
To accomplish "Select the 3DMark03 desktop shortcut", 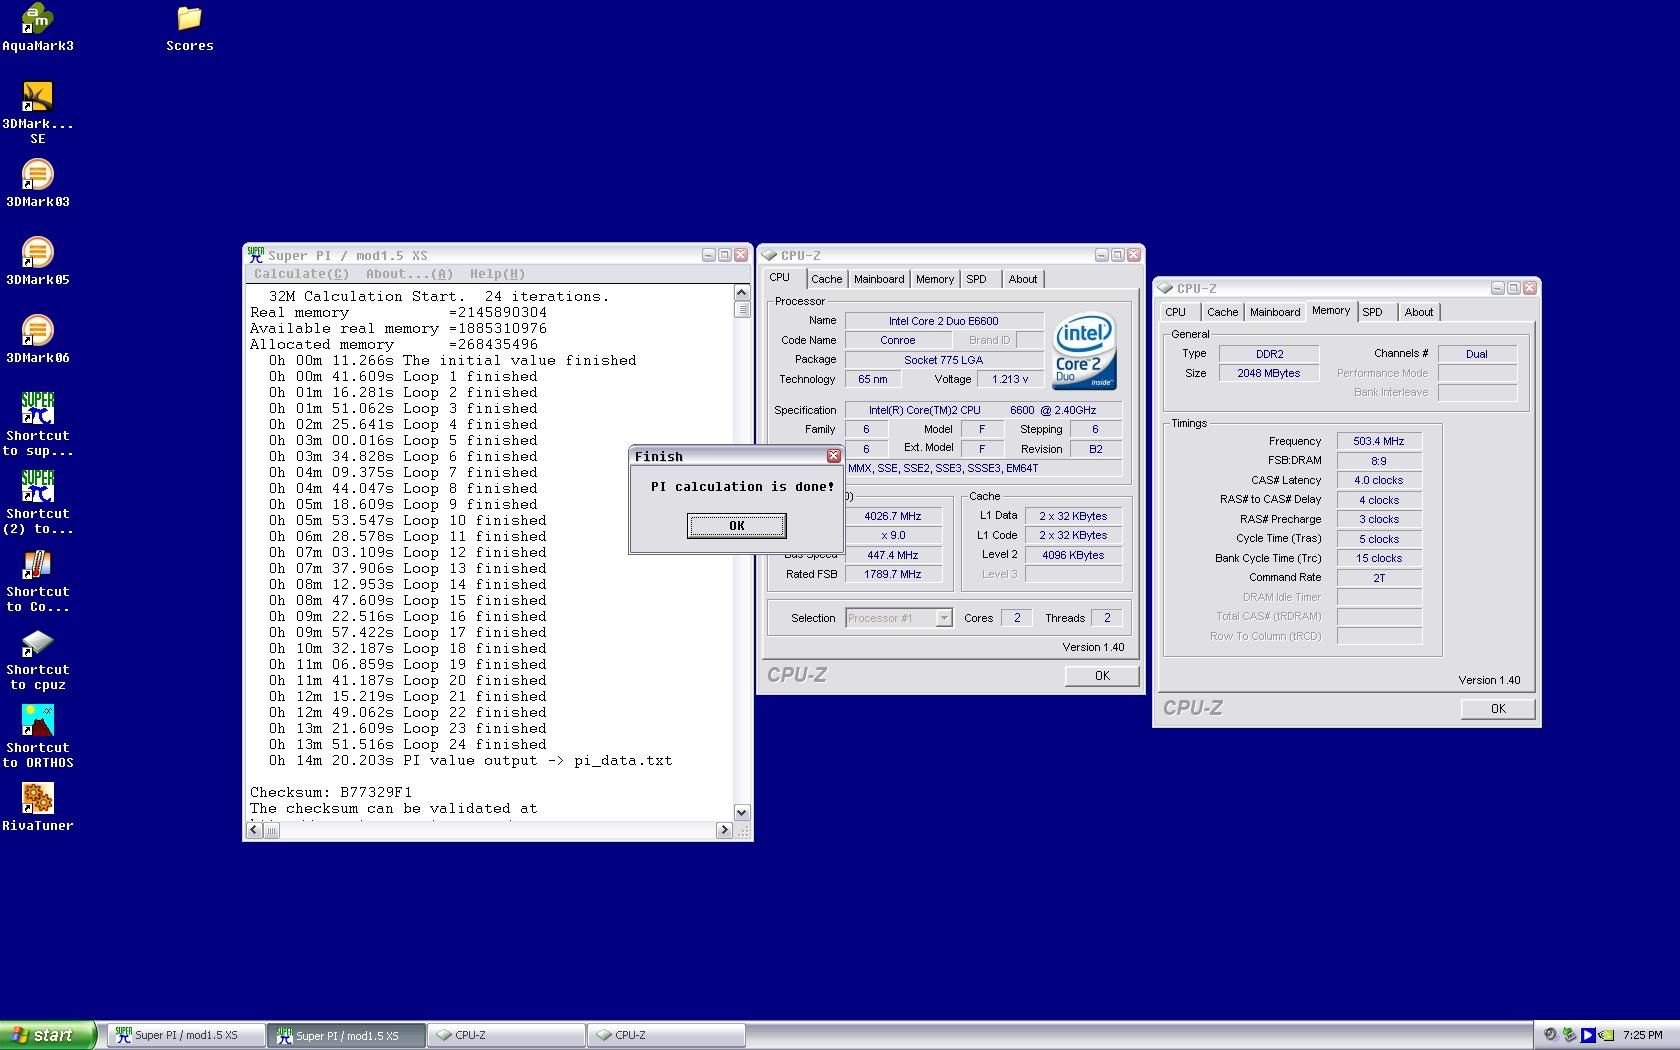I will [37, 183].
